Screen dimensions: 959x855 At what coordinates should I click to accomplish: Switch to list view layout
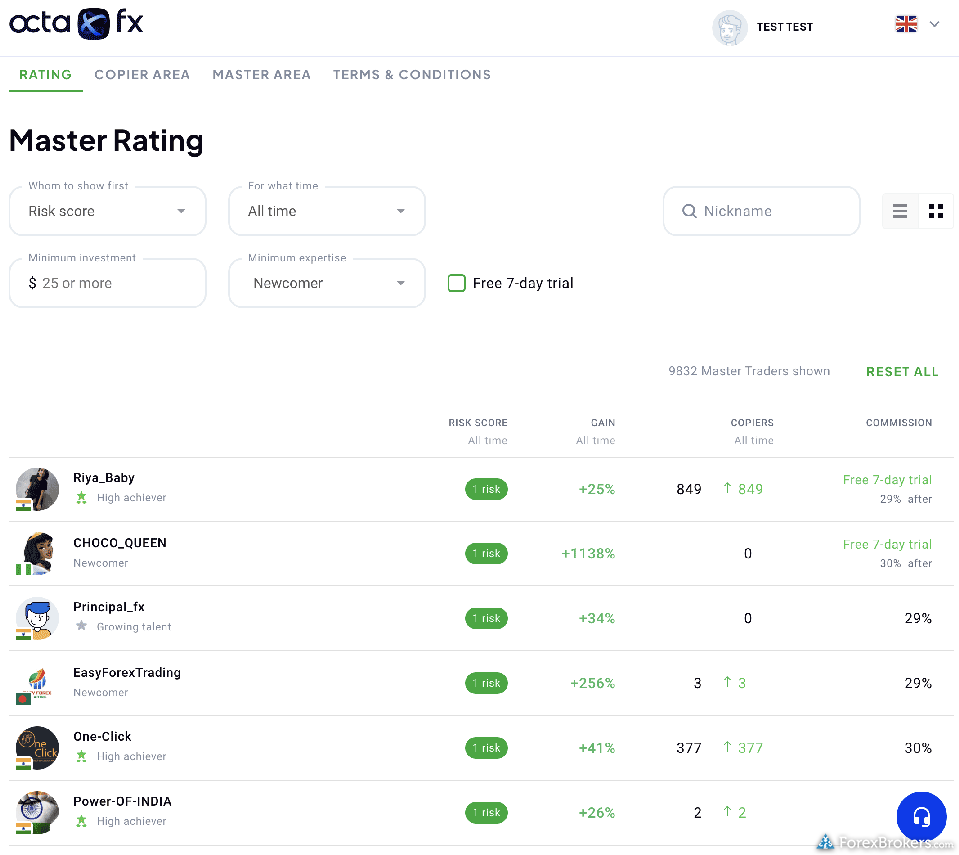tap(900, 211)
